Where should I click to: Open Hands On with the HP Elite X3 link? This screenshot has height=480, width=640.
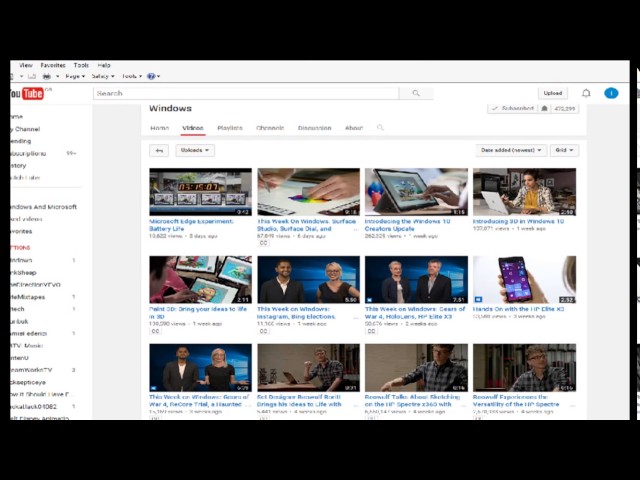(x=518, y=309)
